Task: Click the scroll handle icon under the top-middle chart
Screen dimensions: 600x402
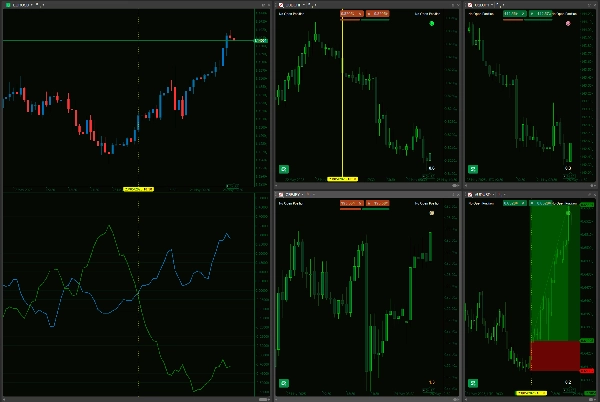Action: 455,186
